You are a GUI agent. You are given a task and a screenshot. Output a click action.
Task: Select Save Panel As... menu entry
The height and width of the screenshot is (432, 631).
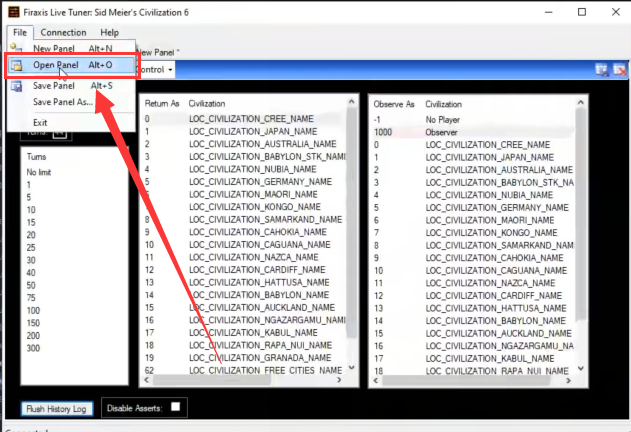pos(71,102)
